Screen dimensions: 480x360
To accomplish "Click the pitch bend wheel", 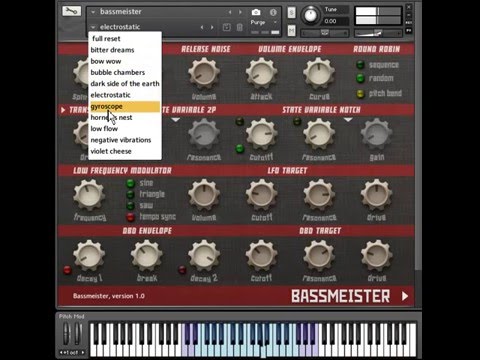I will tap(66, 334).
